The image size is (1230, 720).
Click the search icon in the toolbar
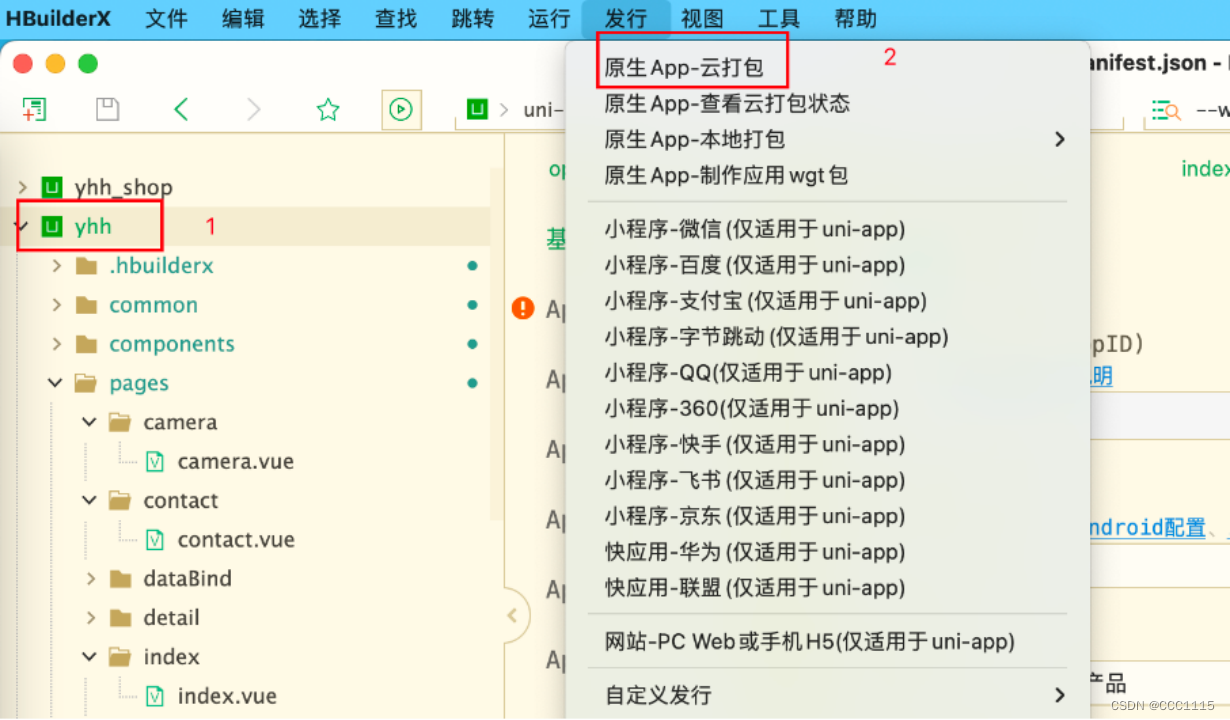point(1166,110)
